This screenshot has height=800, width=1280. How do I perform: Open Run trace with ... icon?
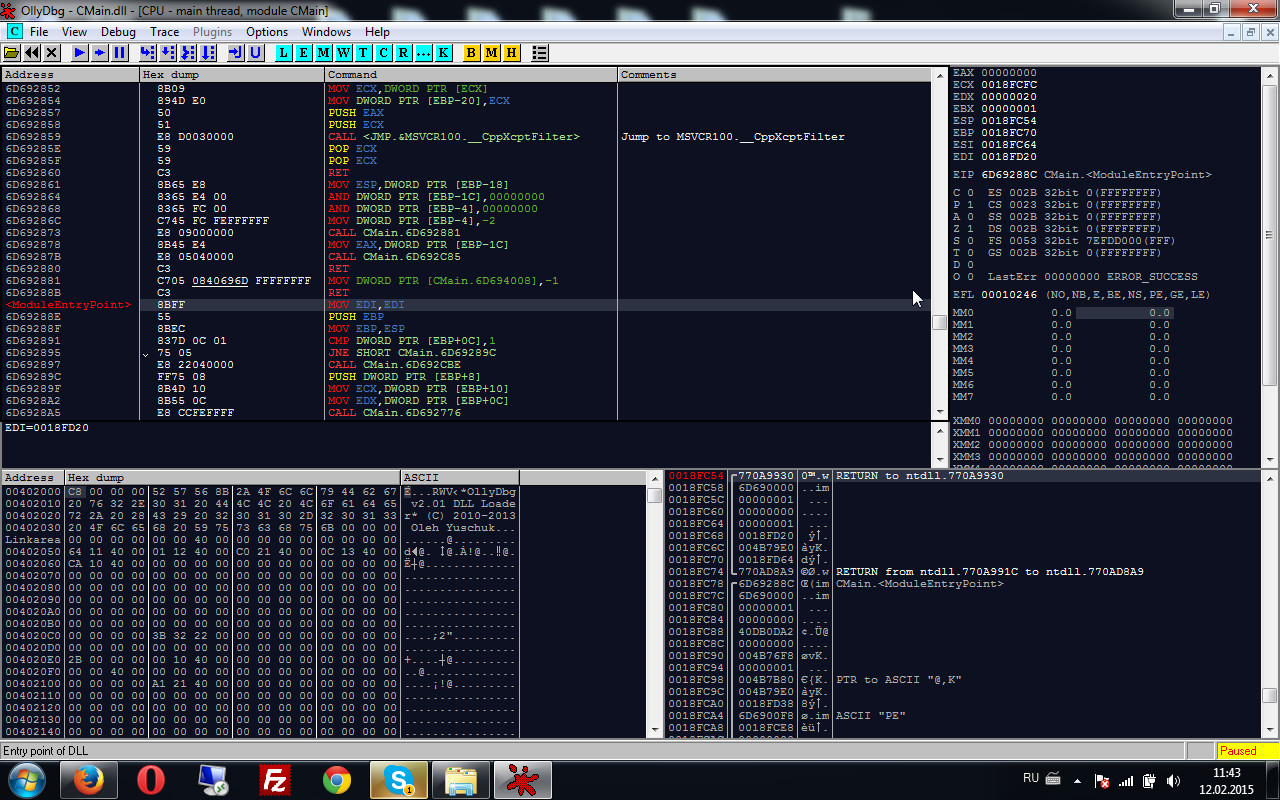(424, 52)
